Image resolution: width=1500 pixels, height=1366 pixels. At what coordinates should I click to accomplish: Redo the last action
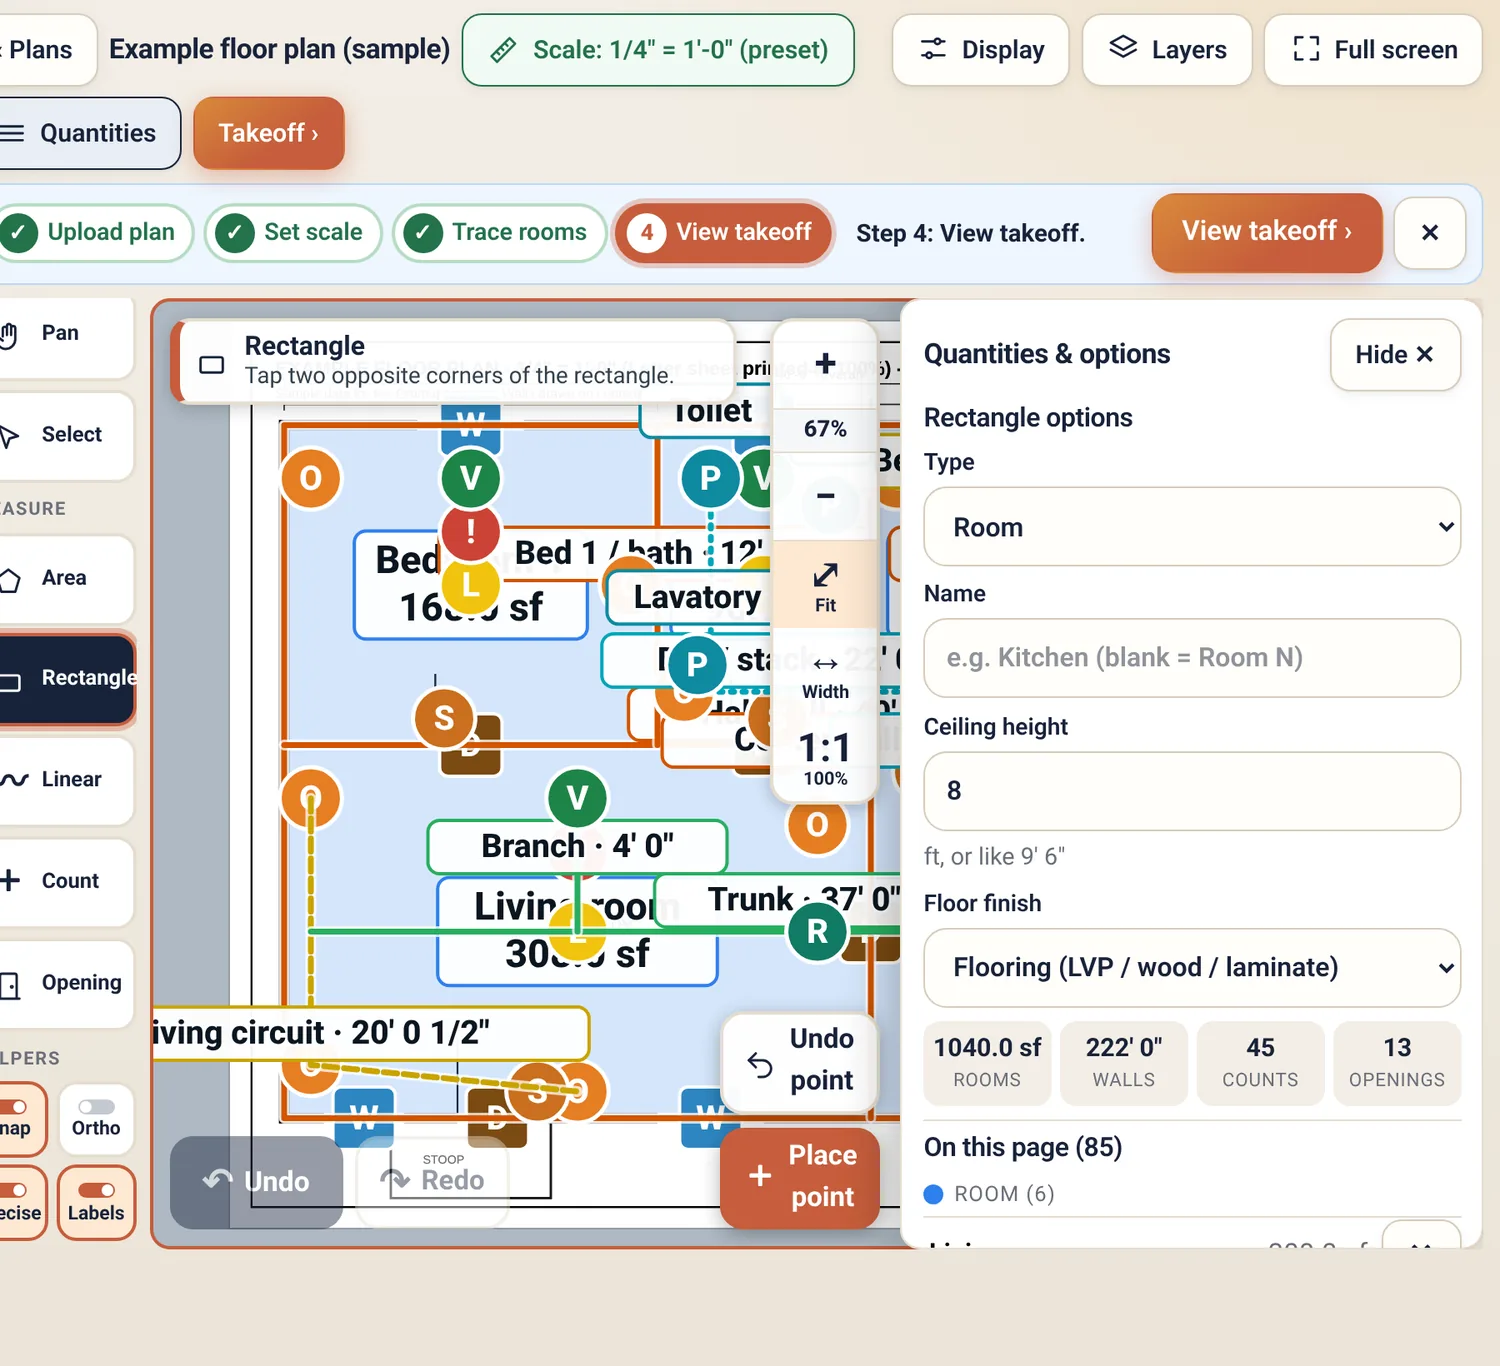tap(433, 1180)
